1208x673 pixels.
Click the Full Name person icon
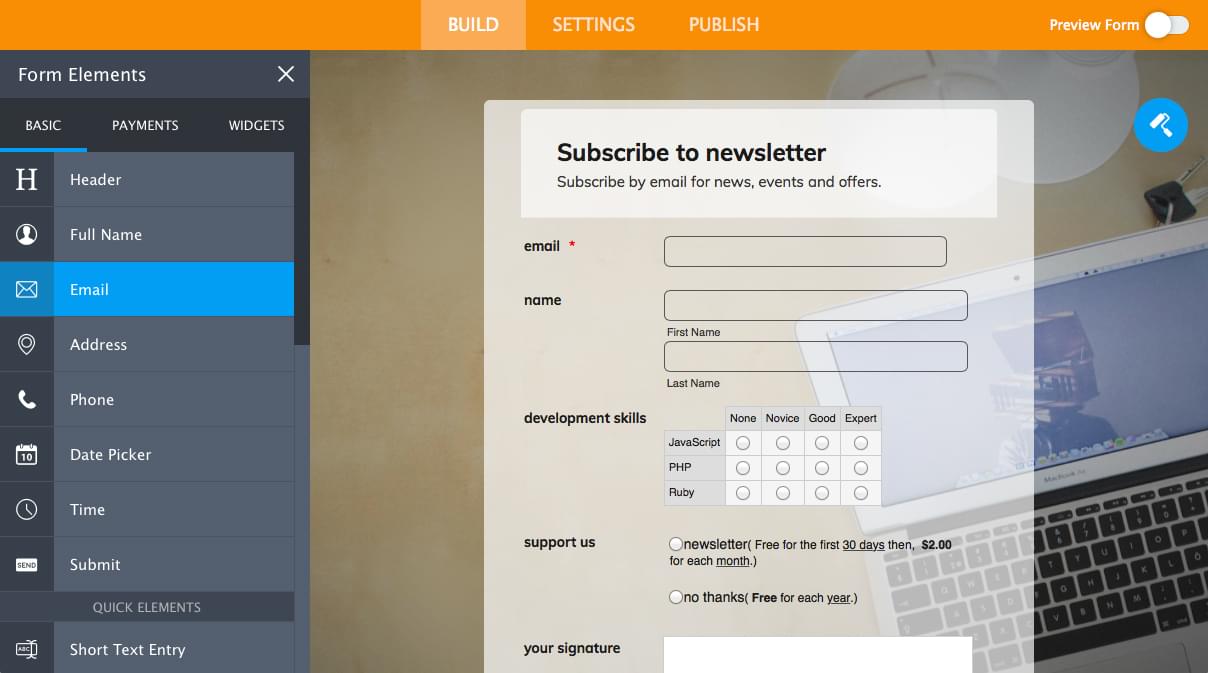(x=27, y=234)
